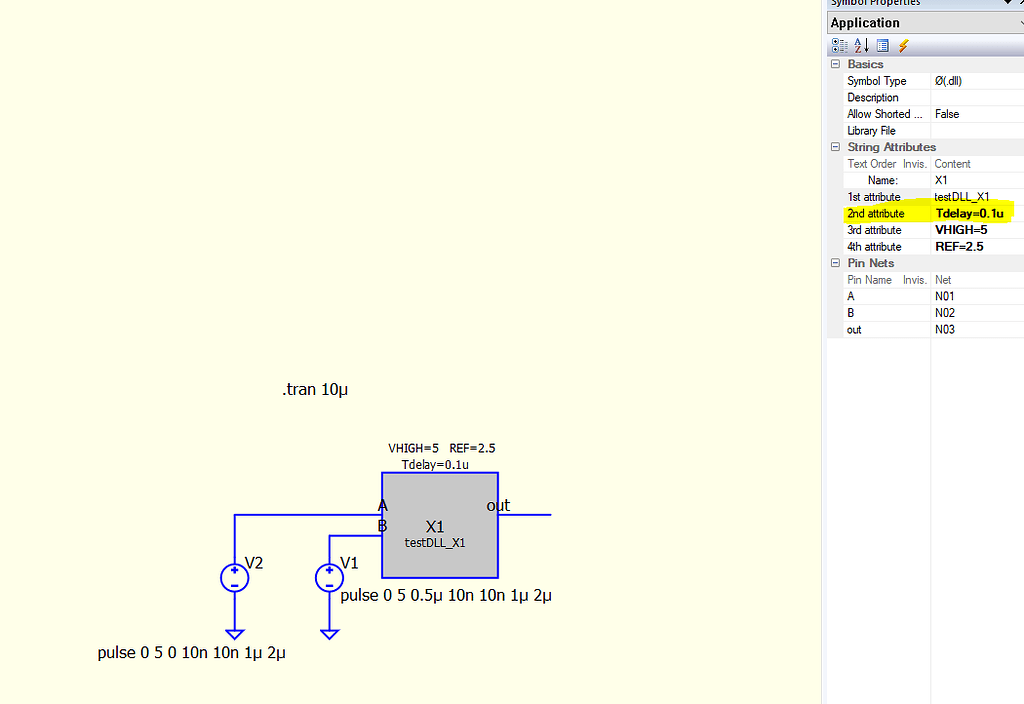Select the Categorized view icon
Image resolution: width=1024 pixels, height=704 pixels.
(x=838, y=45)
